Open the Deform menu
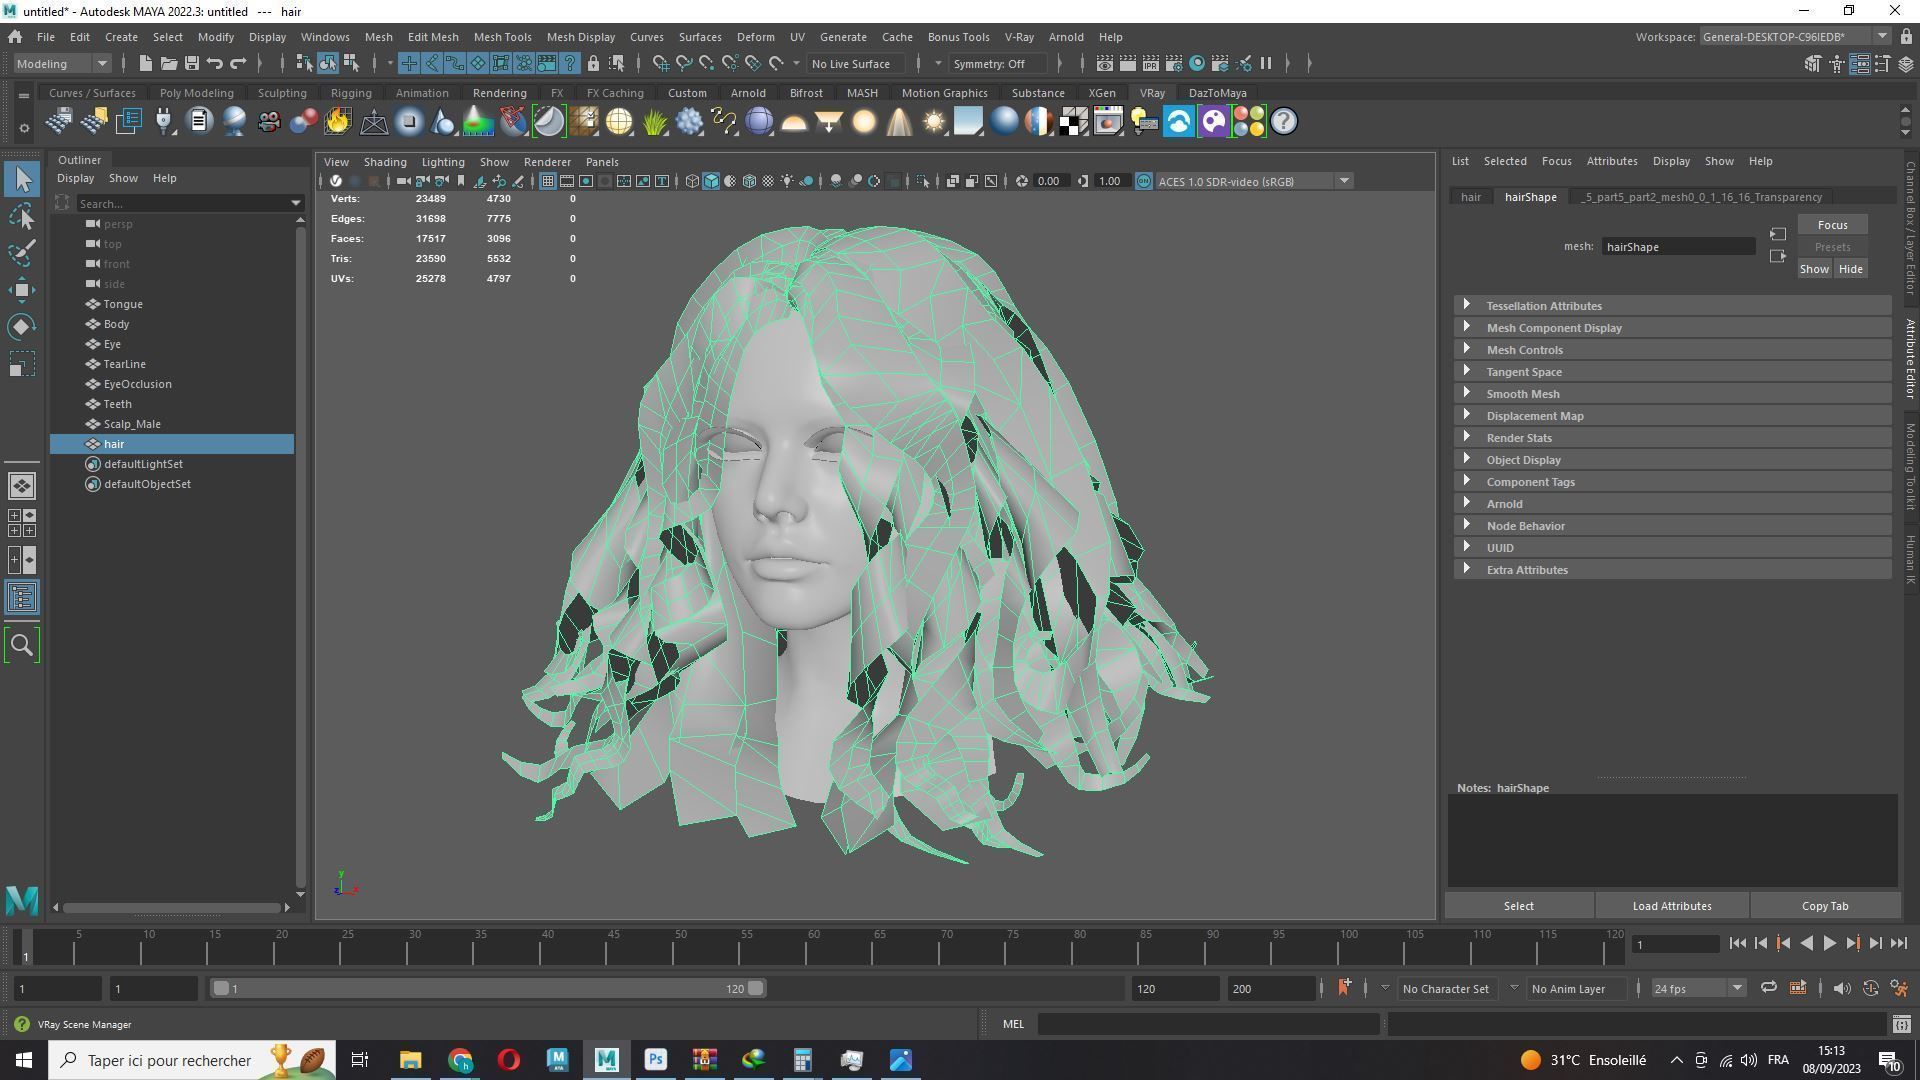The image size is (1920, 1080). tap(755, 37)
